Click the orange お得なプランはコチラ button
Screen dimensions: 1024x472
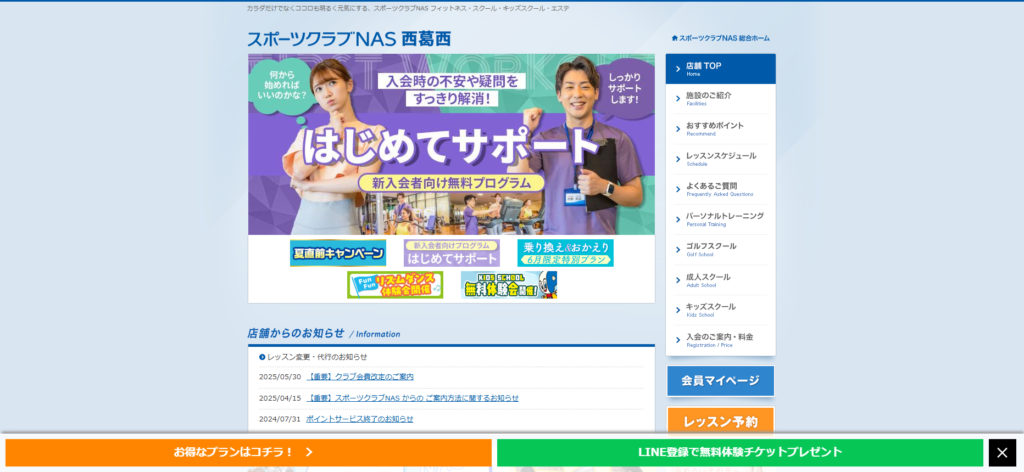(248, 453)
